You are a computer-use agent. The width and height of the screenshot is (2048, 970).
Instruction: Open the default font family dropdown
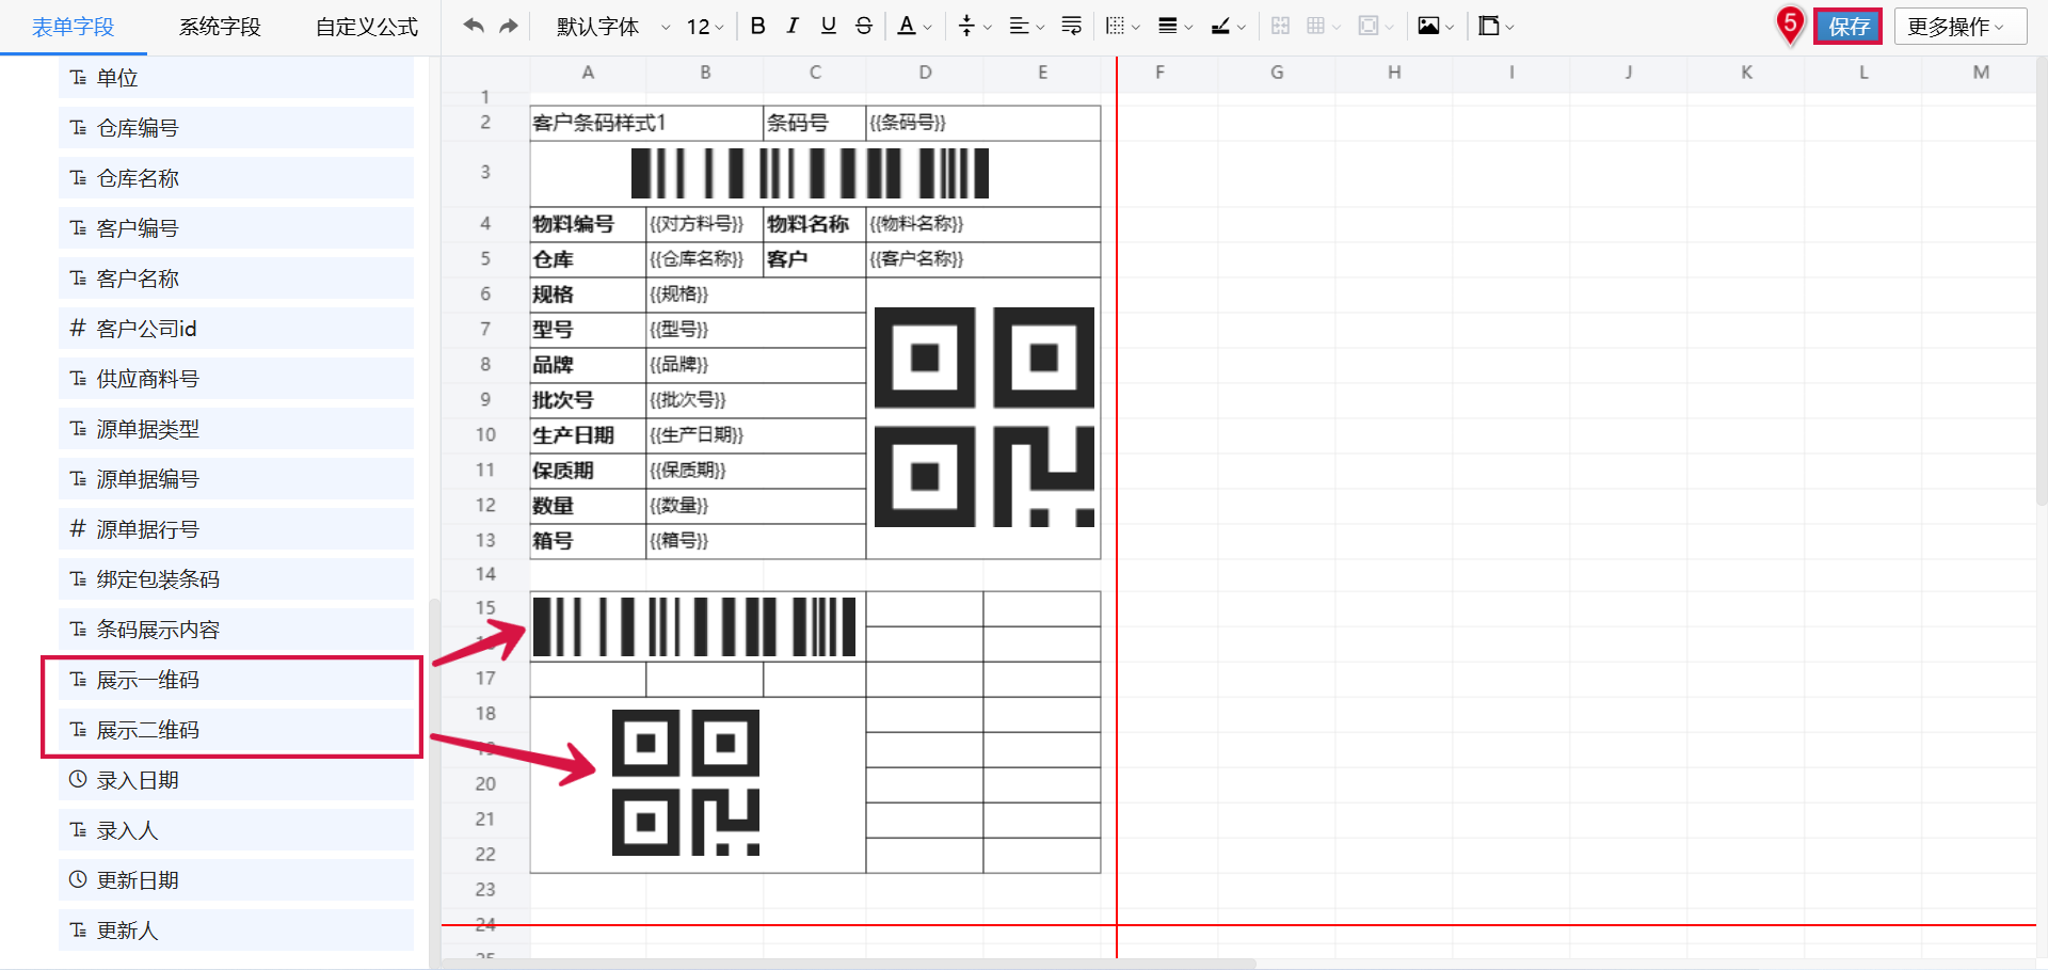612,26
